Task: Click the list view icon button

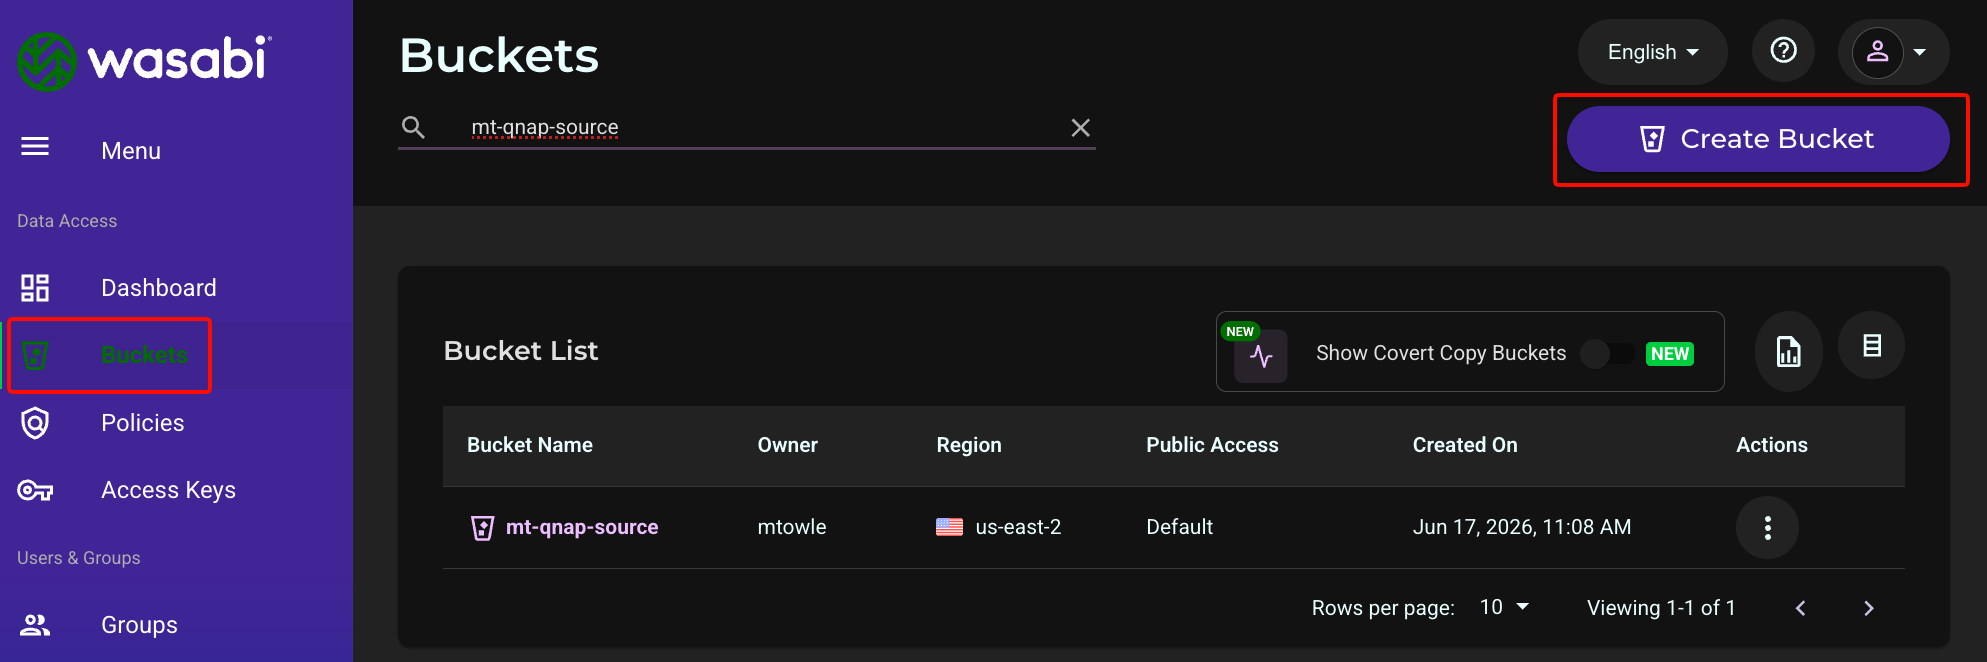Action: coord(1872,346)
